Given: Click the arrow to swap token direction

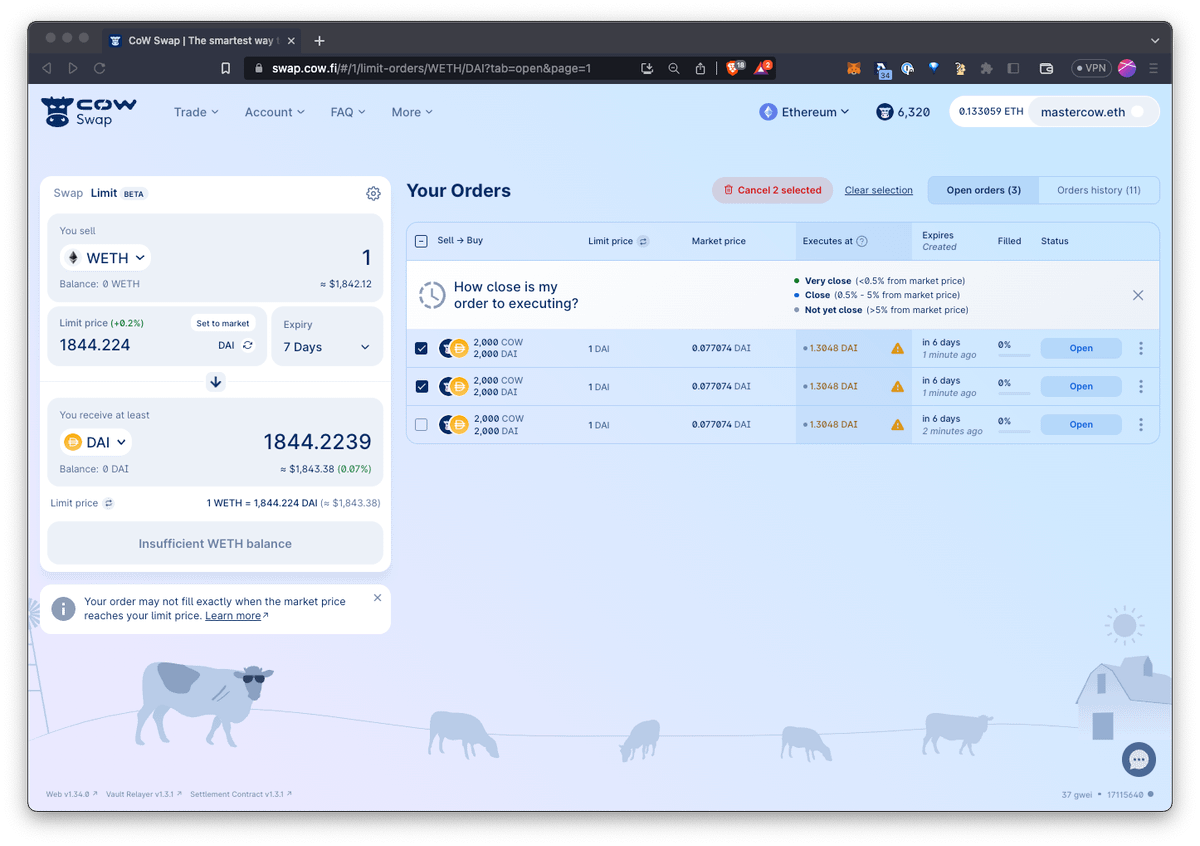Looking at the screenshot, I should click(x=215, y=381).
